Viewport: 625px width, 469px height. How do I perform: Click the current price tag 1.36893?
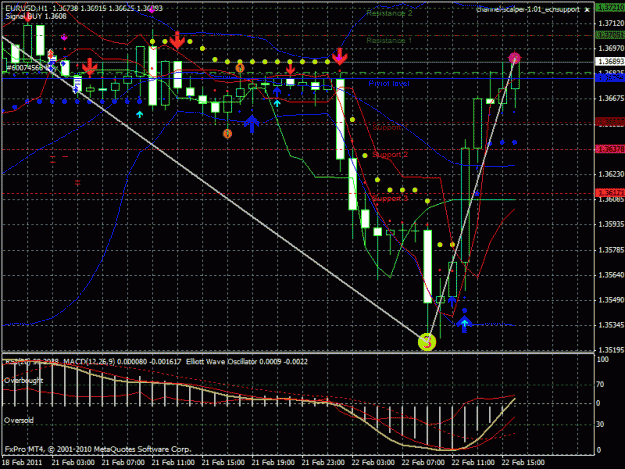[610, 61]
